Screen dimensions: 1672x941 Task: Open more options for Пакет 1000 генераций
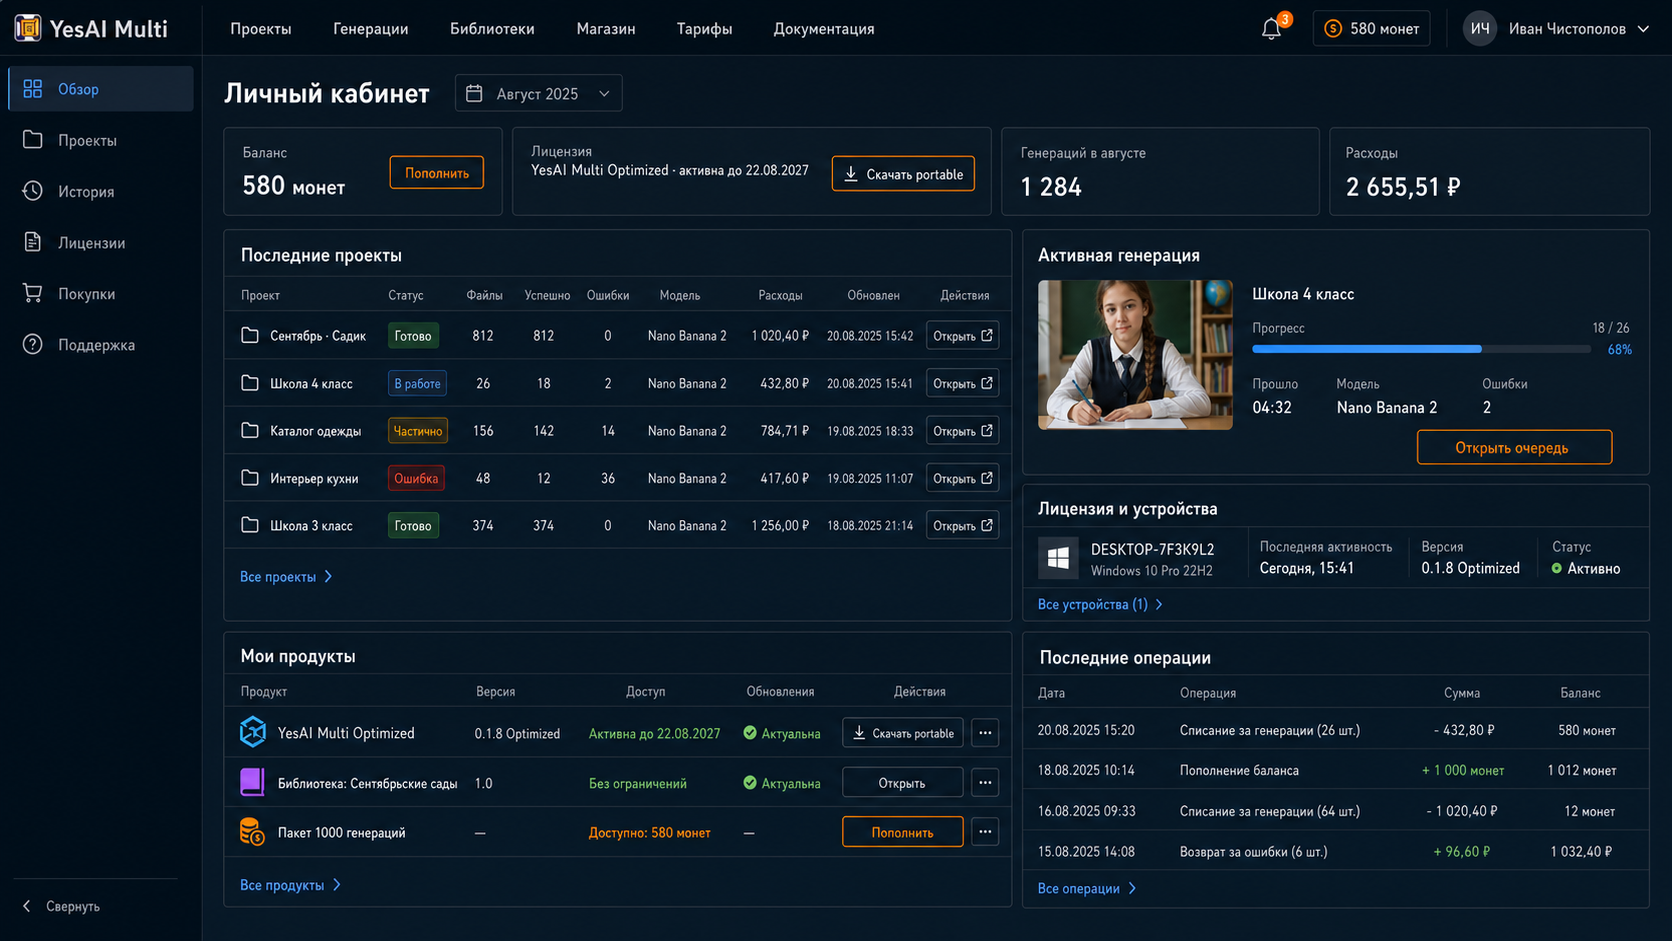click(x=985, y=832)
